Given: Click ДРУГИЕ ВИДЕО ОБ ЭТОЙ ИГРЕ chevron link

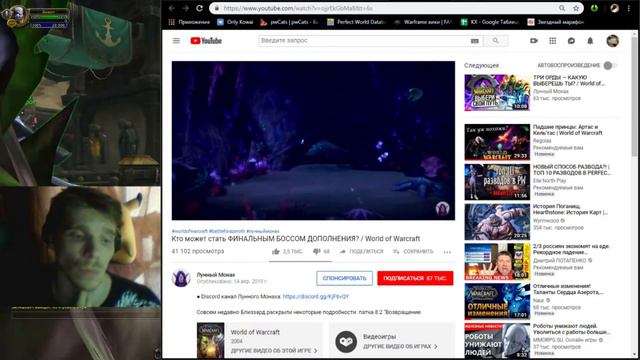Looking at the screenshot, I should (274, 351).
